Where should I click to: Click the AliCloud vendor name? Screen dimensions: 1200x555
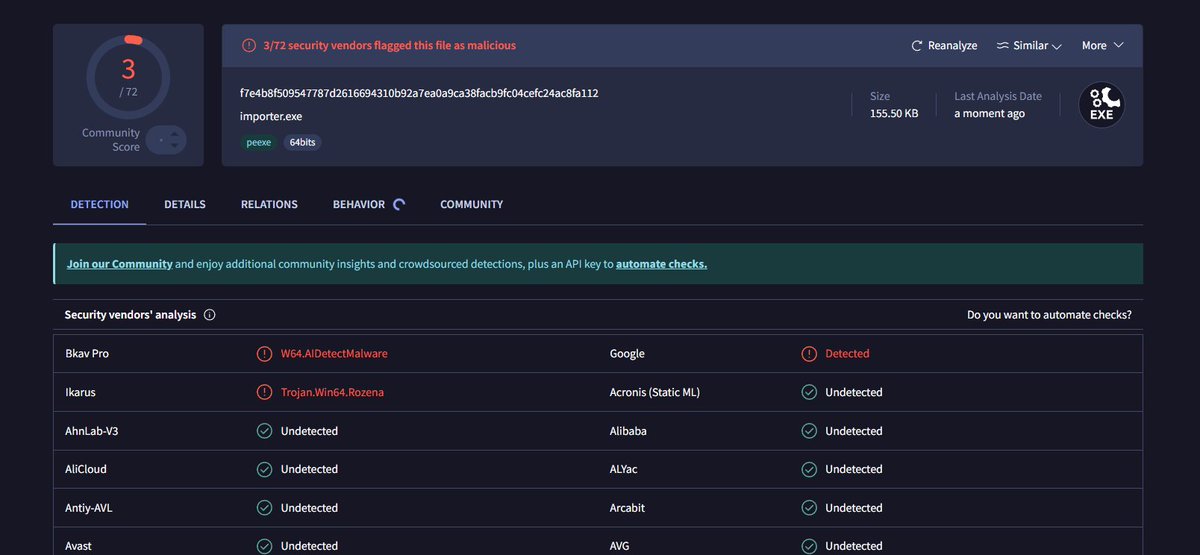[x=86, y=469]
